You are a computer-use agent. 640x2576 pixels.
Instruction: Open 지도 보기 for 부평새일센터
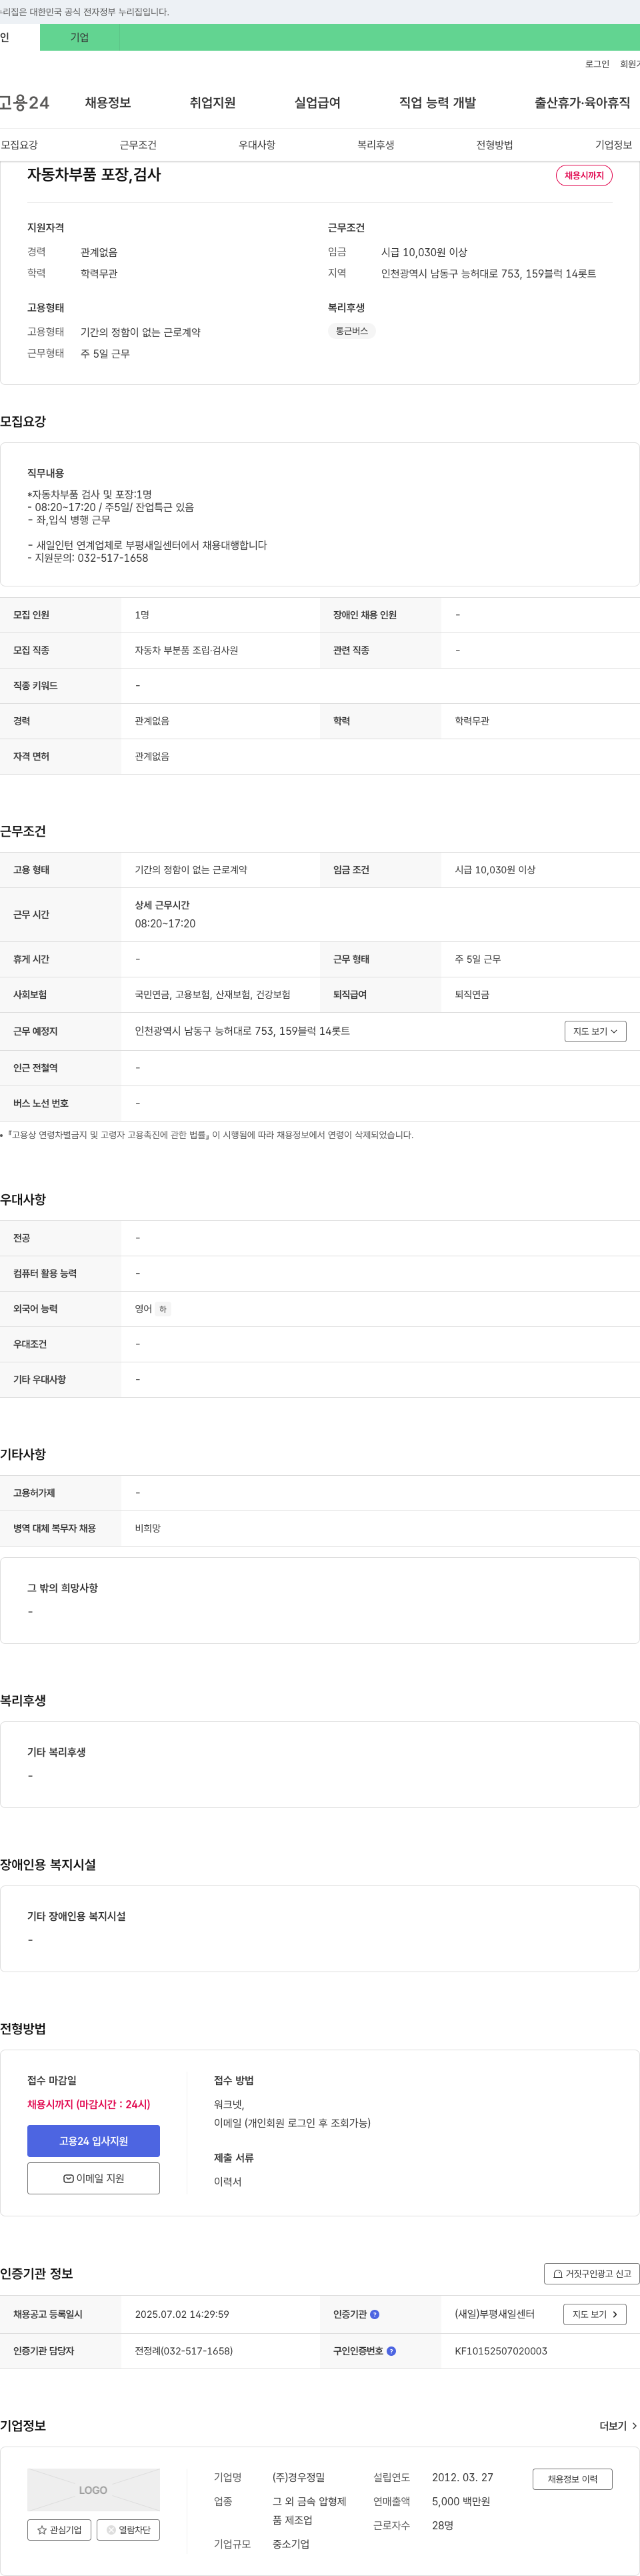point(595,2314)
